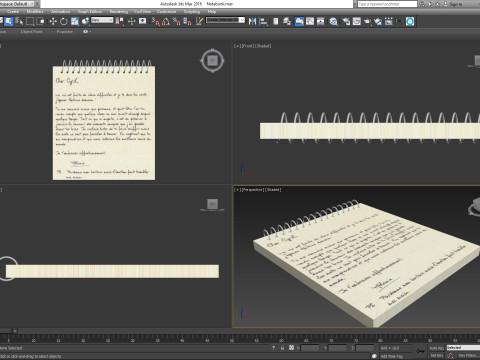Toggle Selection Lock padlock icon
This screenshot has height=360, width=480.
282,348
